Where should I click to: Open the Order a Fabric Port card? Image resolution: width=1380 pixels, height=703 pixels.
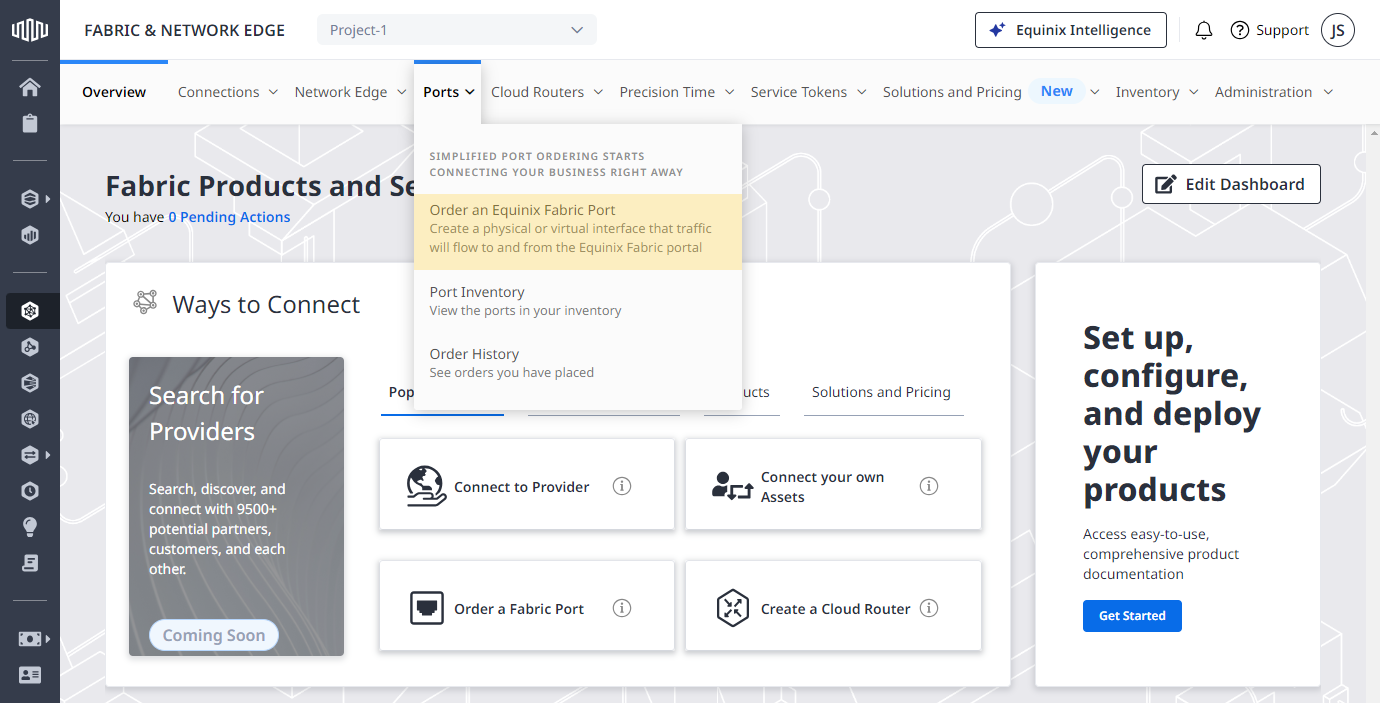tap(527, 606)
